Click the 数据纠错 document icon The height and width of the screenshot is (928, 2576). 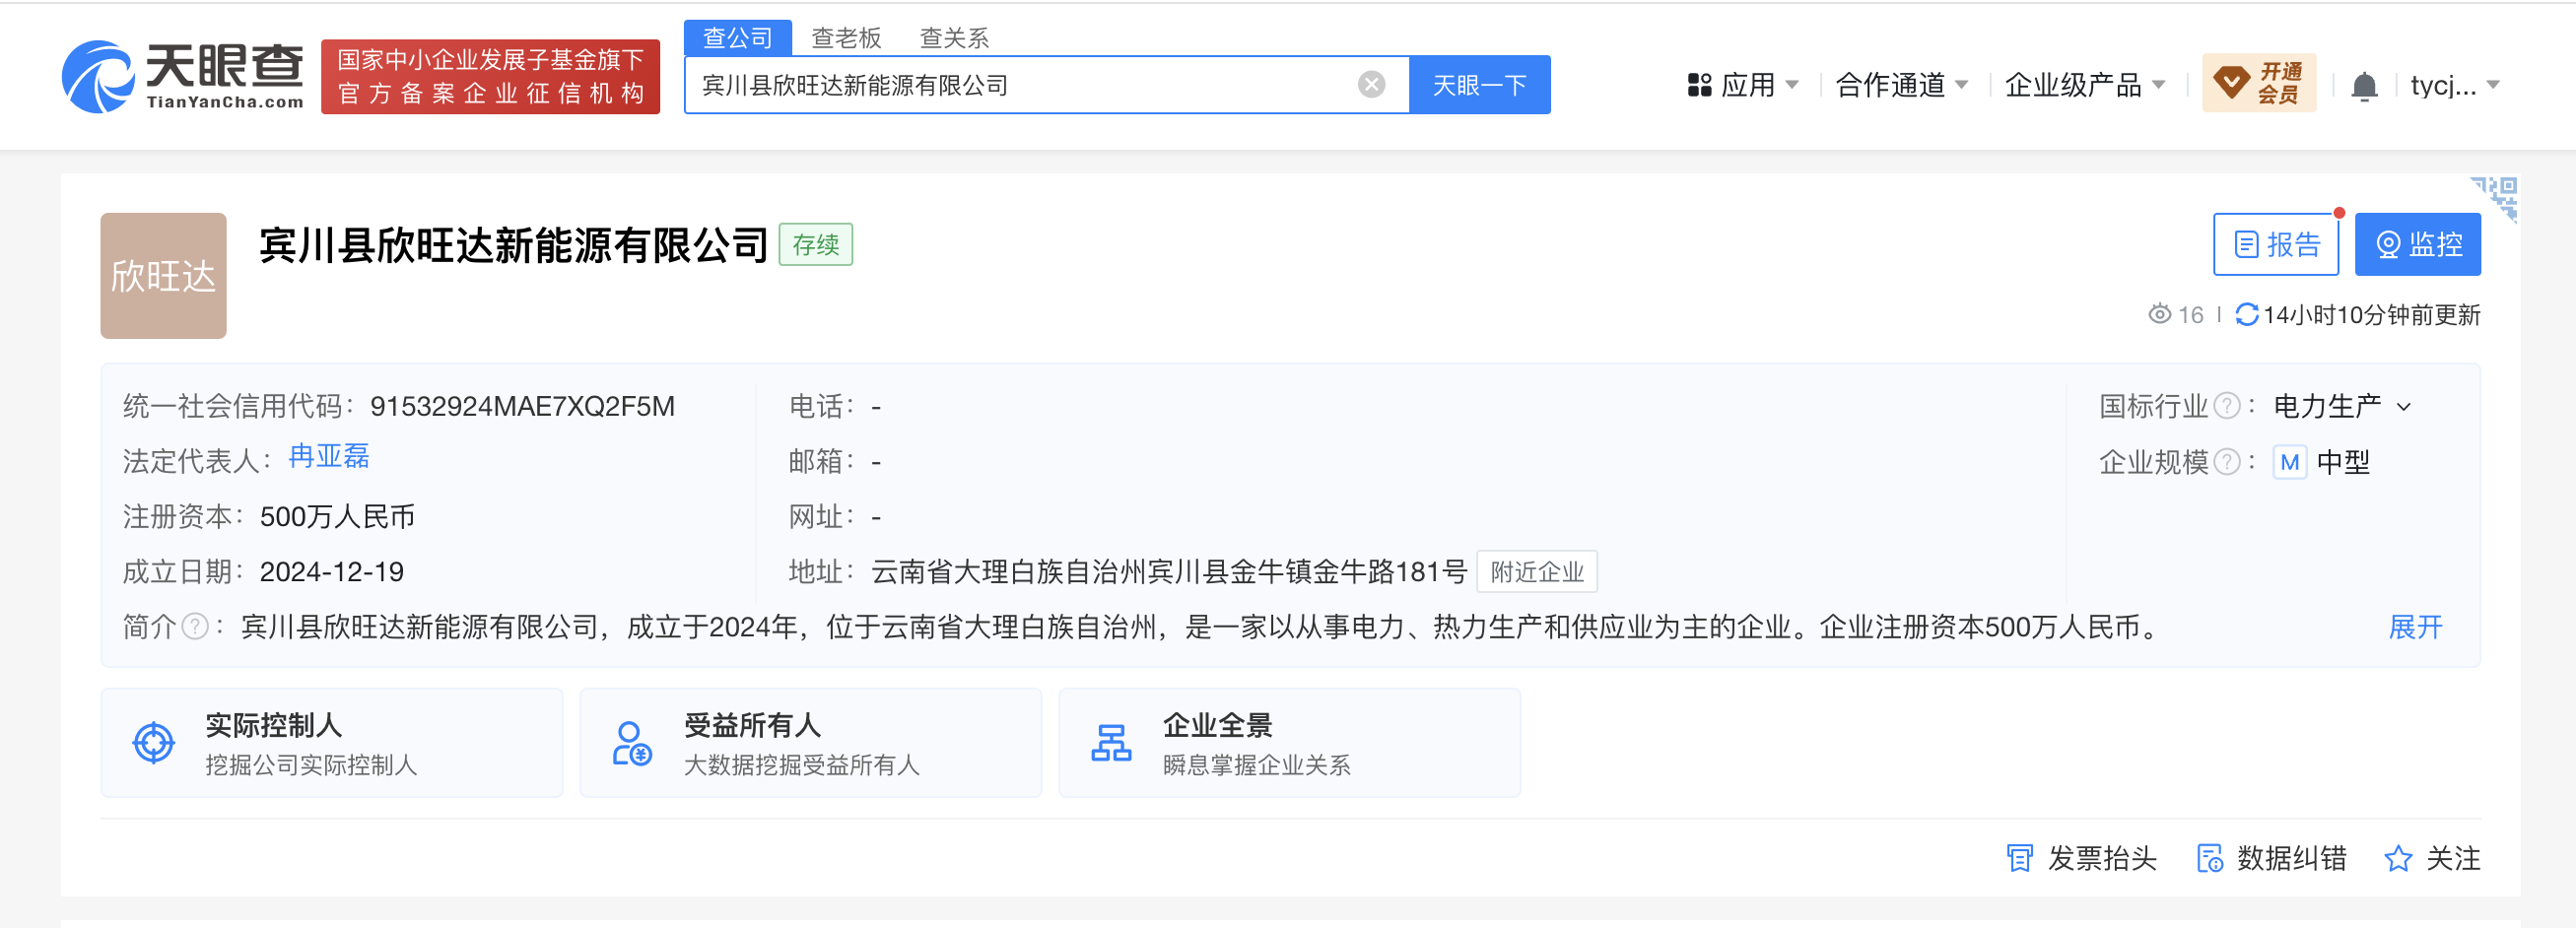point(2209,858)
